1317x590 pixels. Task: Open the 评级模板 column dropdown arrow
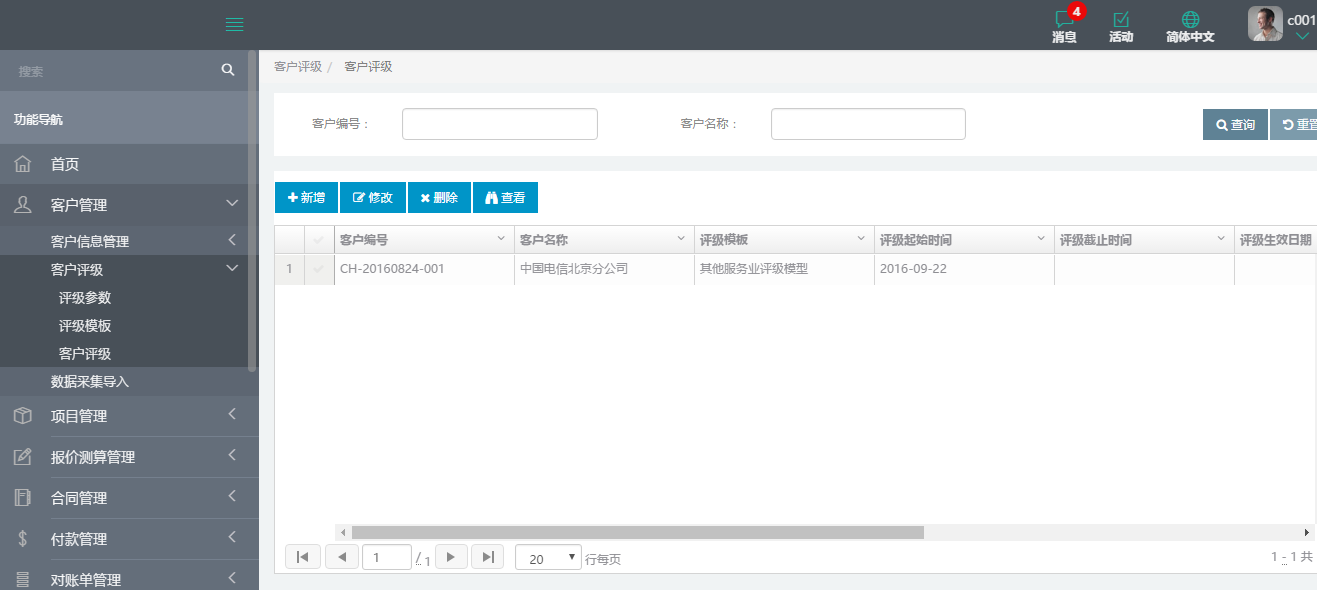point(861,239)
